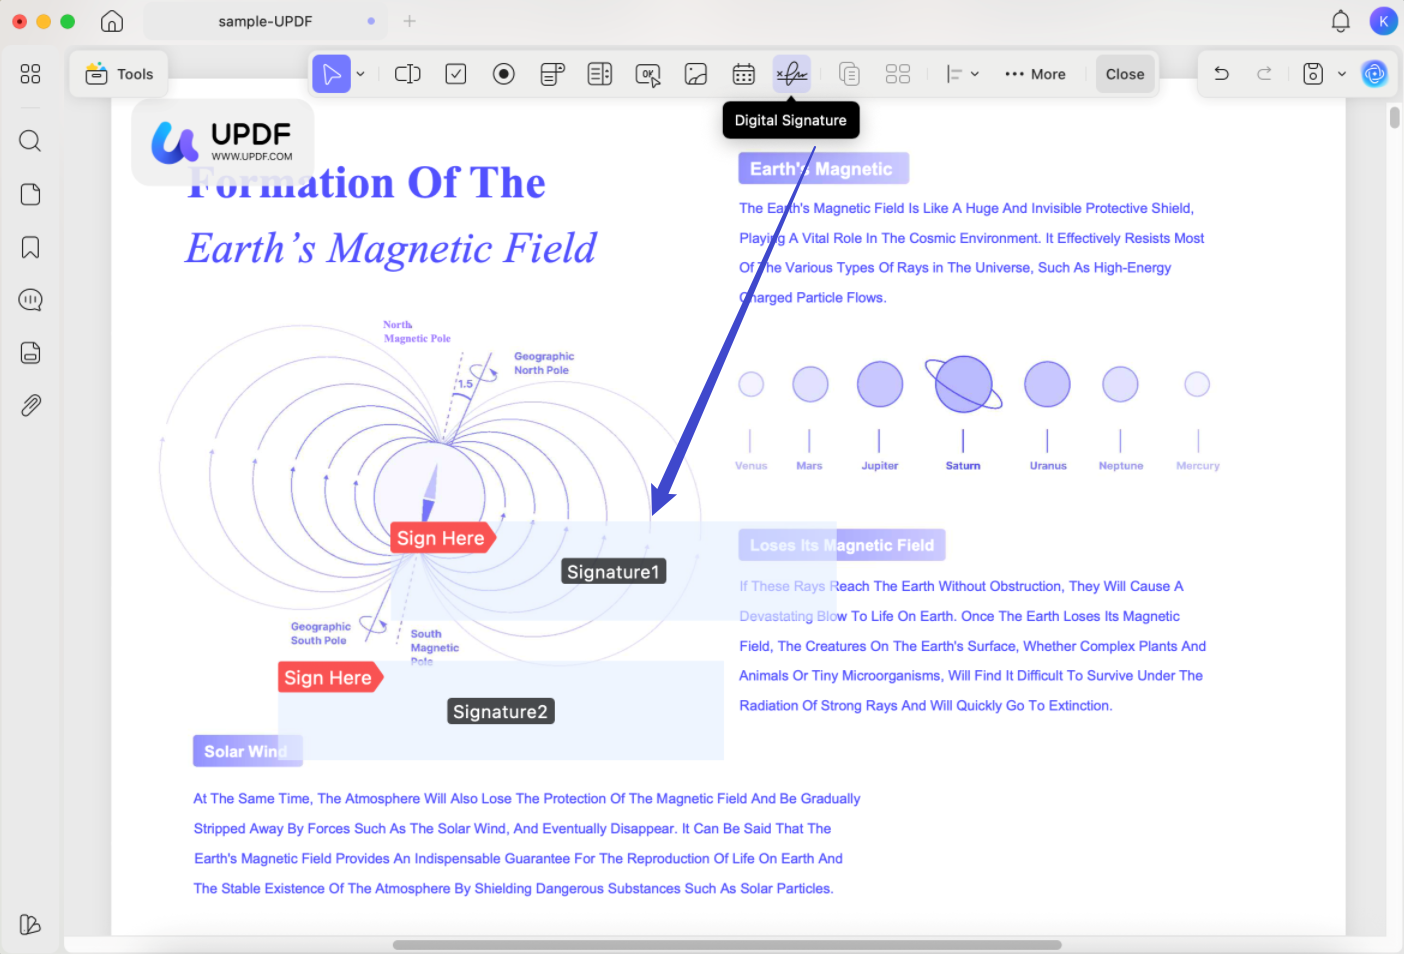The height and width of the screenshot is (954, 1404).
Task: Select the Signature2 form field
Action: click(x=500, y=712)
